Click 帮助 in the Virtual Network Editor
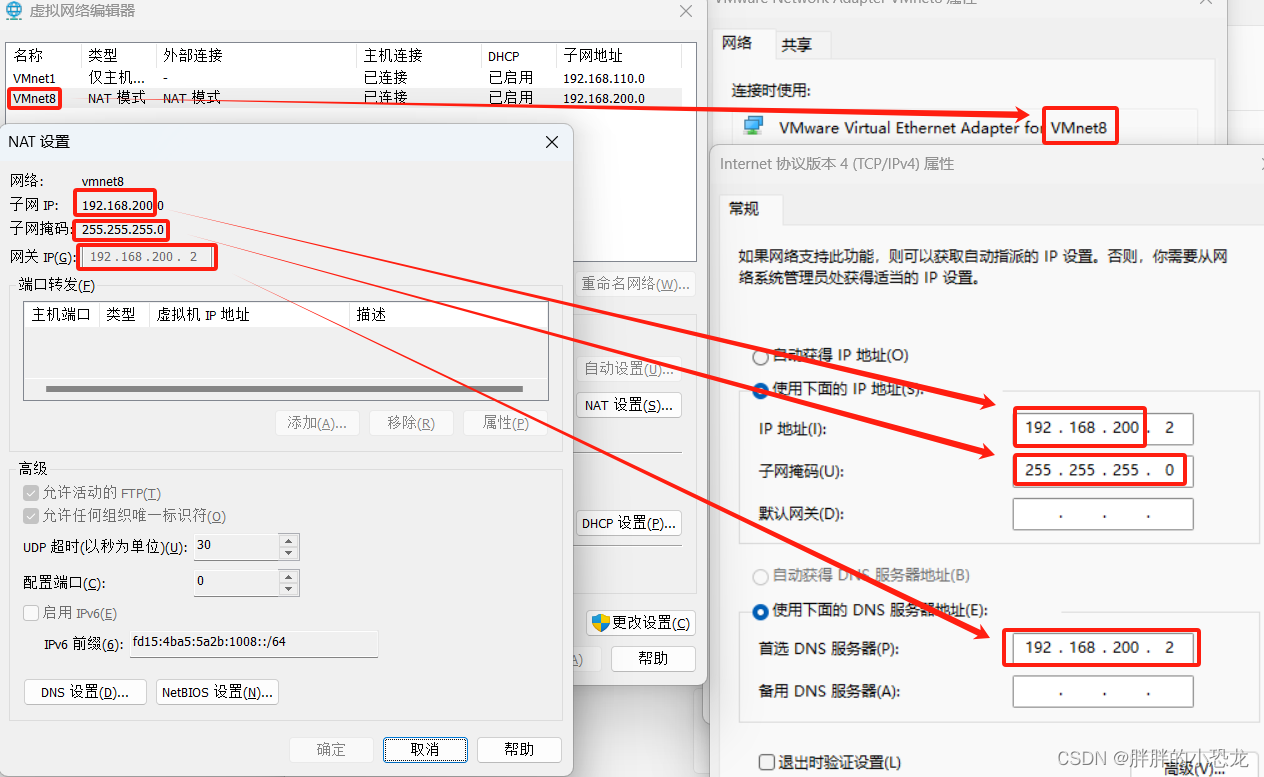Viewport: 1264px width, 777px height. click(x=653, y=658)
